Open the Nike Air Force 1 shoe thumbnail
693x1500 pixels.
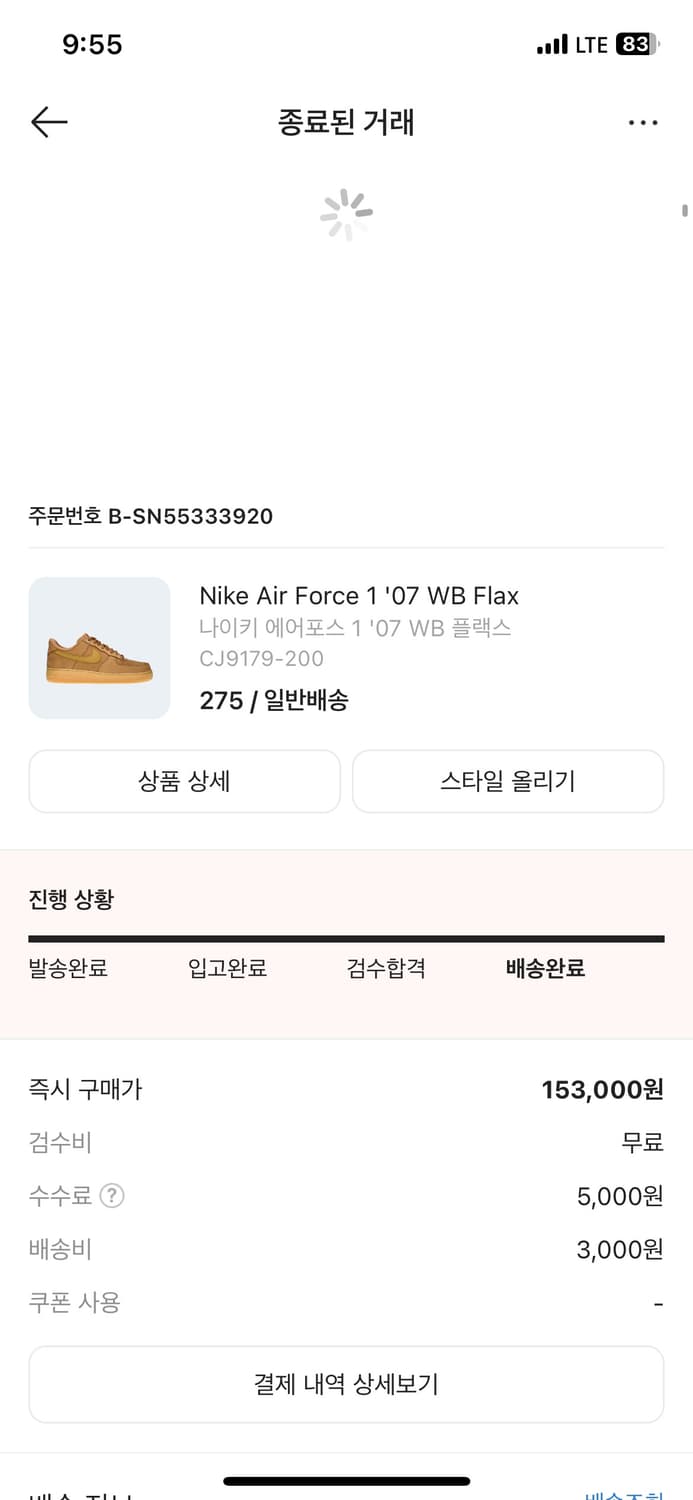pos(99,648)
